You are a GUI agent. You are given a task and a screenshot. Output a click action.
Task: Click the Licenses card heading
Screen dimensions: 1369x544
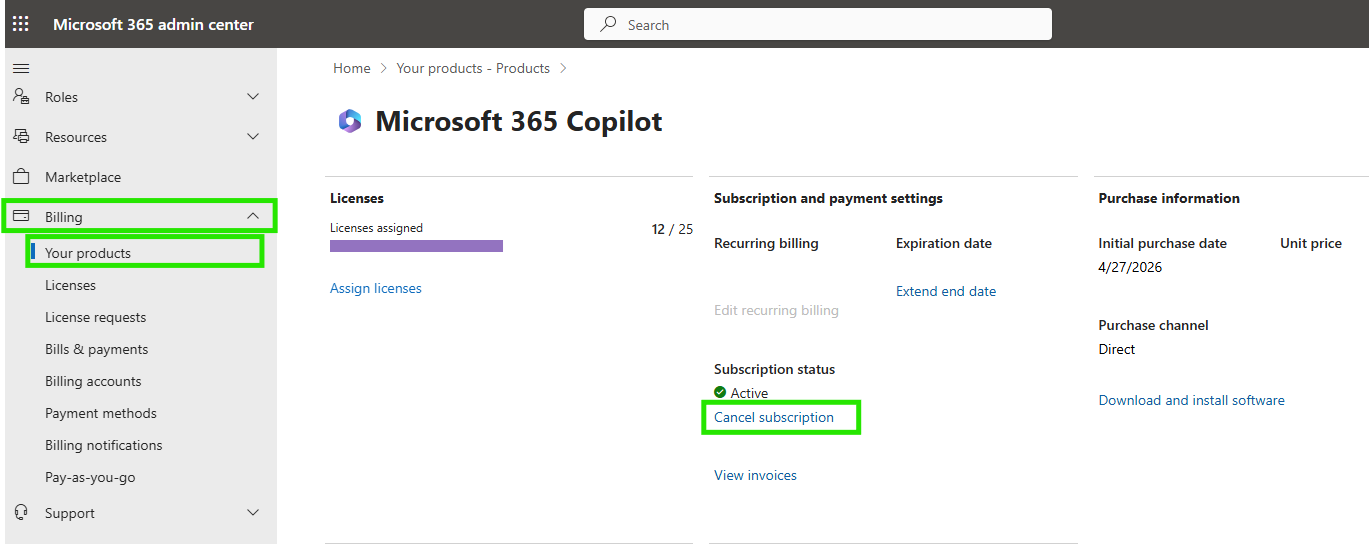click(357, 198)
